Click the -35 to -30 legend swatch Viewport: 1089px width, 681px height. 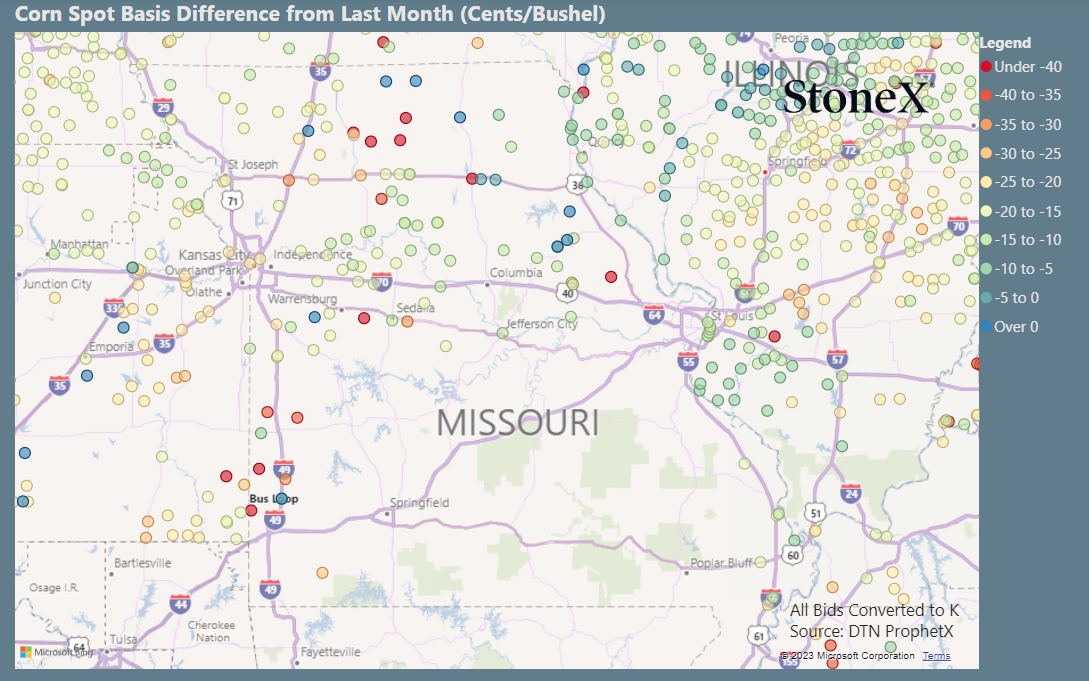[986, 124]
